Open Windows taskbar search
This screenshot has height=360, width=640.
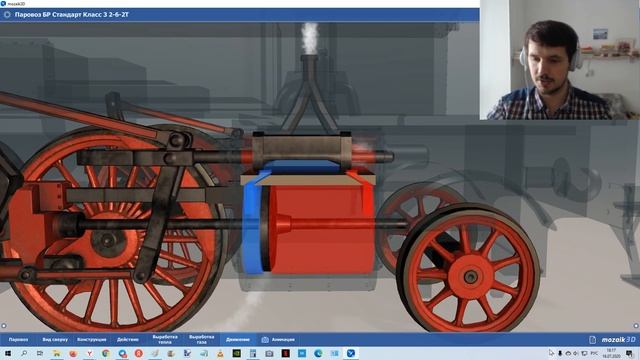[24, 353]
